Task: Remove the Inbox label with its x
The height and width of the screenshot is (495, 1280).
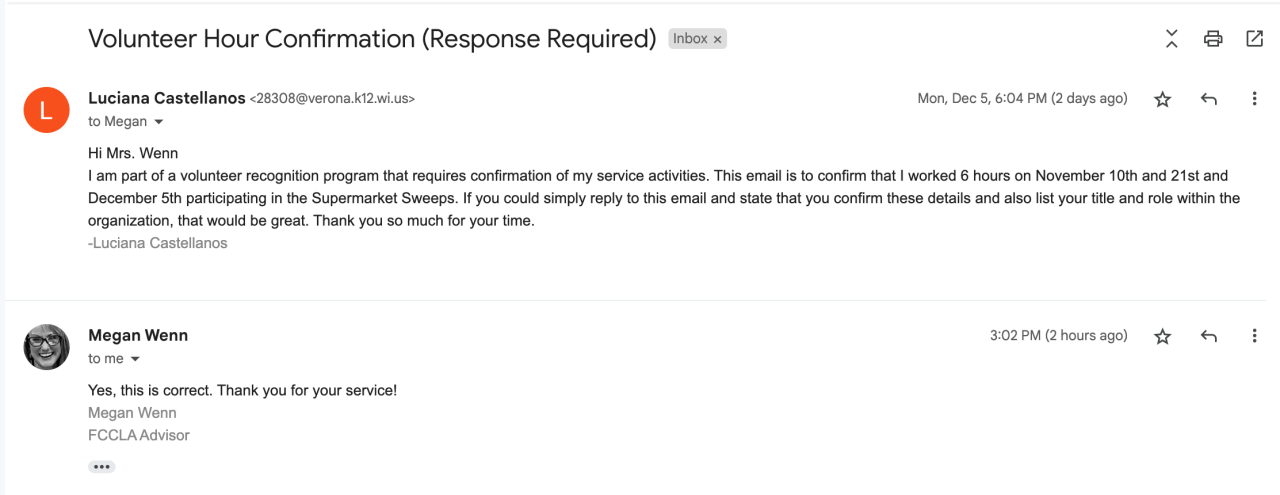Action: (718, 39)
